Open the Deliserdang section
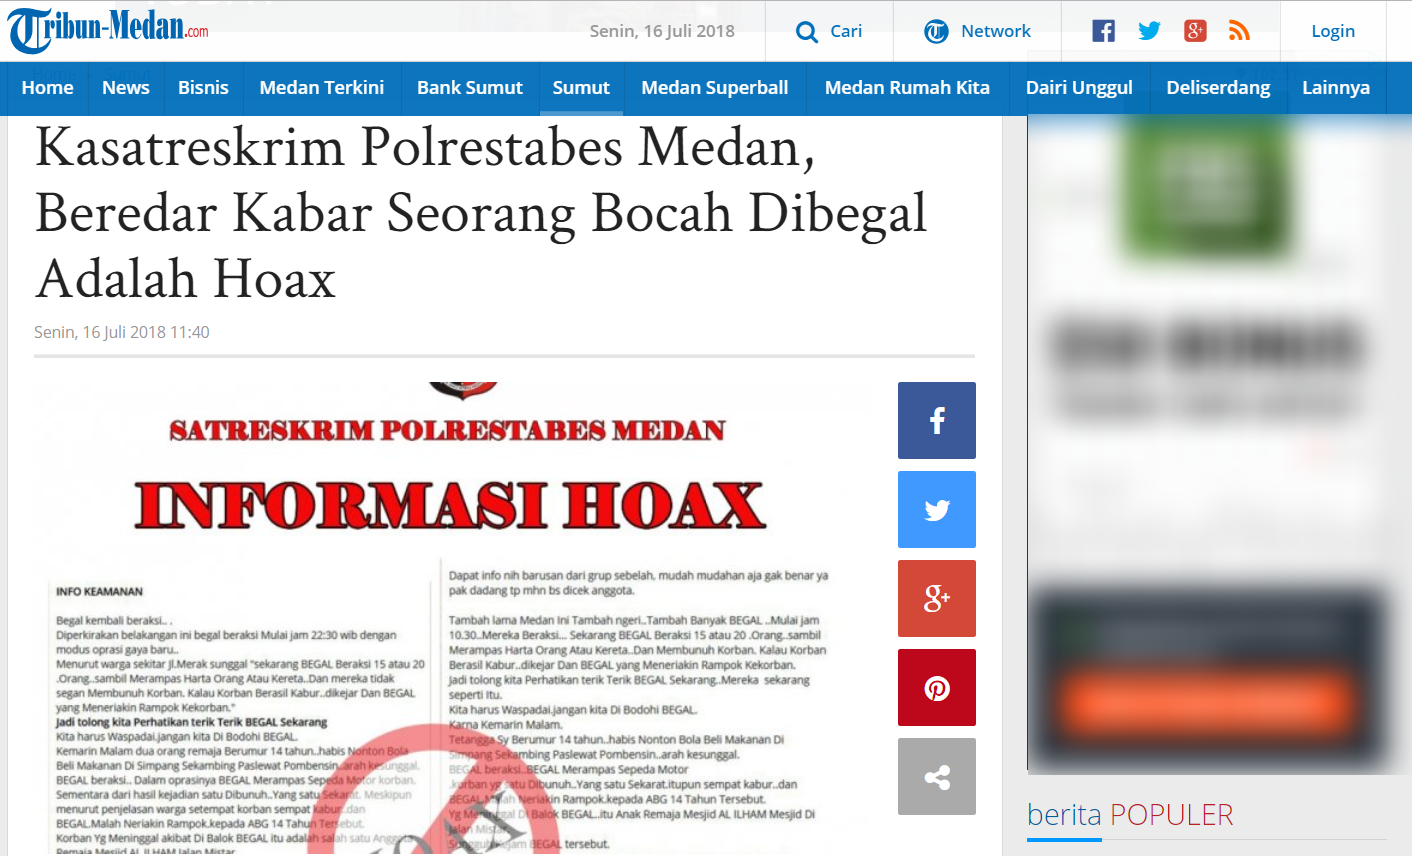Screen dimensions: 1412x856 click(1217, 88)
